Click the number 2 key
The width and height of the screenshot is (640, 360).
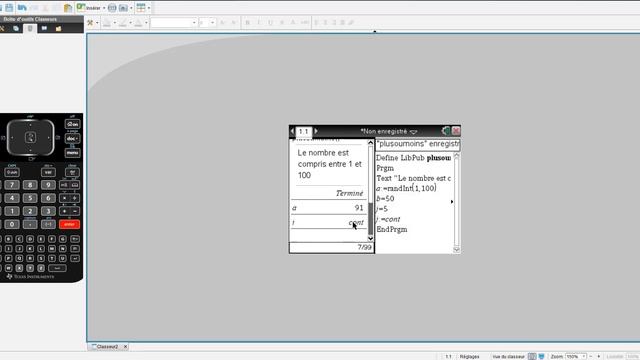click(x=30, y=211)
